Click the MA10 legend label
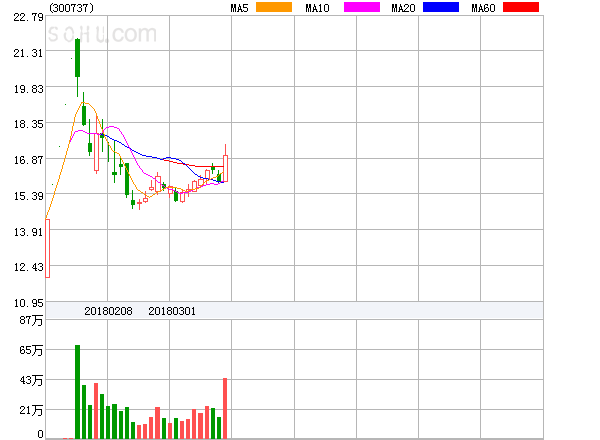 pos(317,8)
